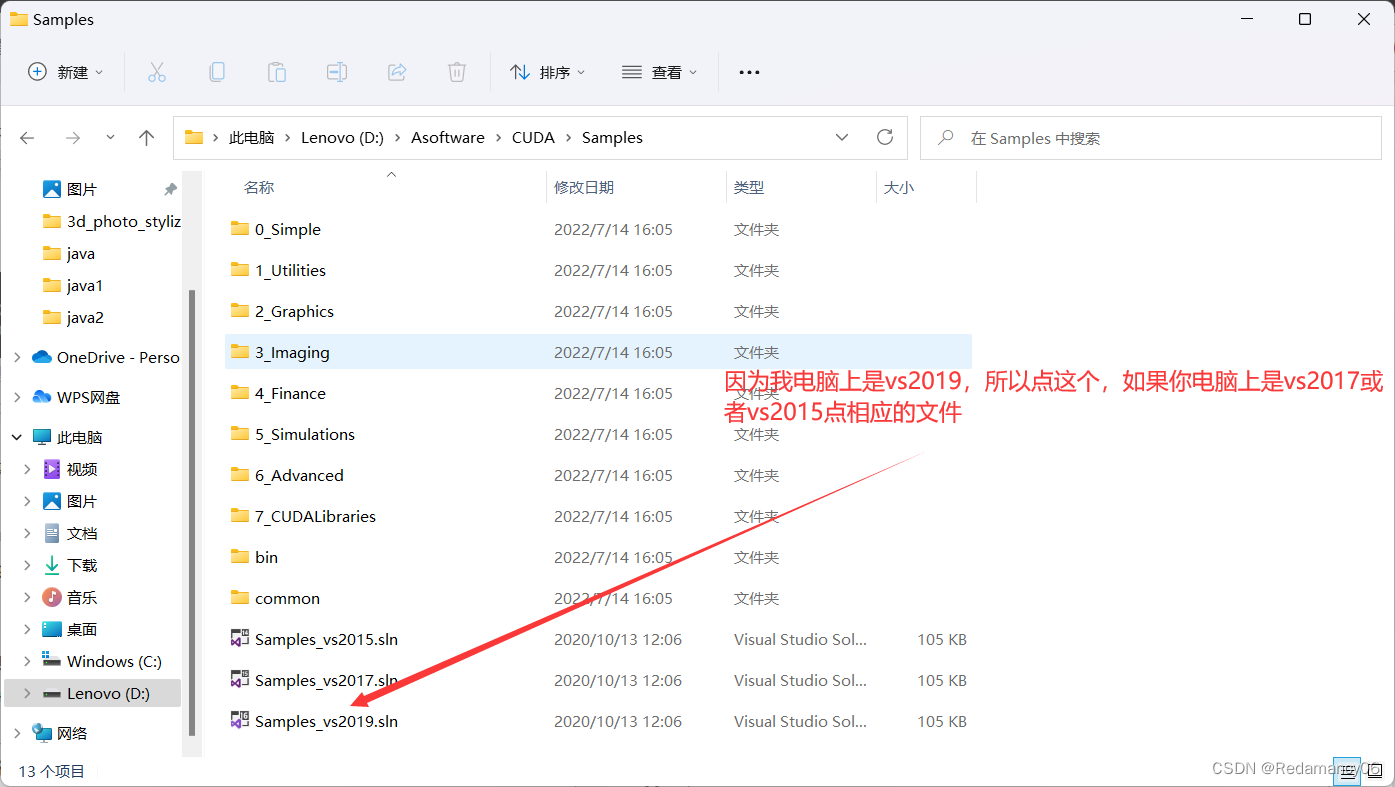This screenshot has height=787, width=1395.
Task: Select the bin folder name
Action: (x=266, y=557)
